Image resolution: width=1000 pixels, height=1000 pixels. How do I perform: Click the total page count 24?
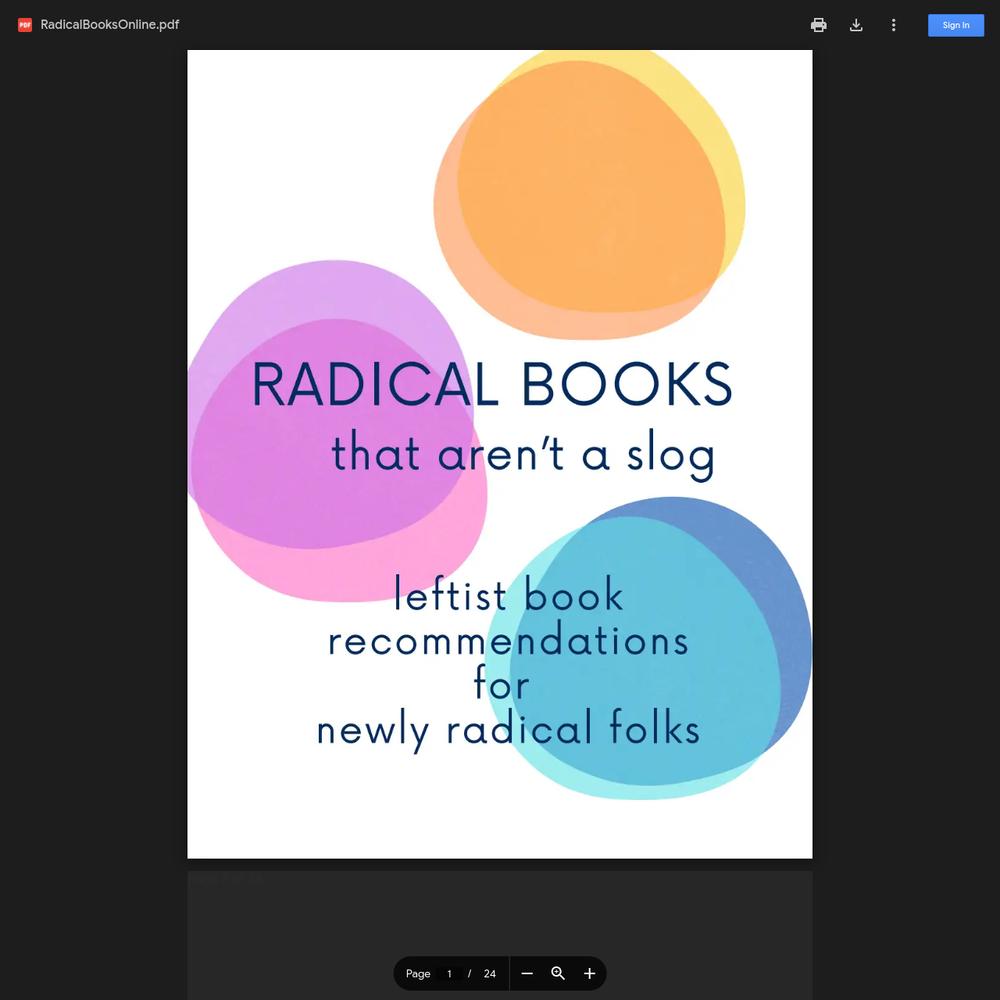489,973
